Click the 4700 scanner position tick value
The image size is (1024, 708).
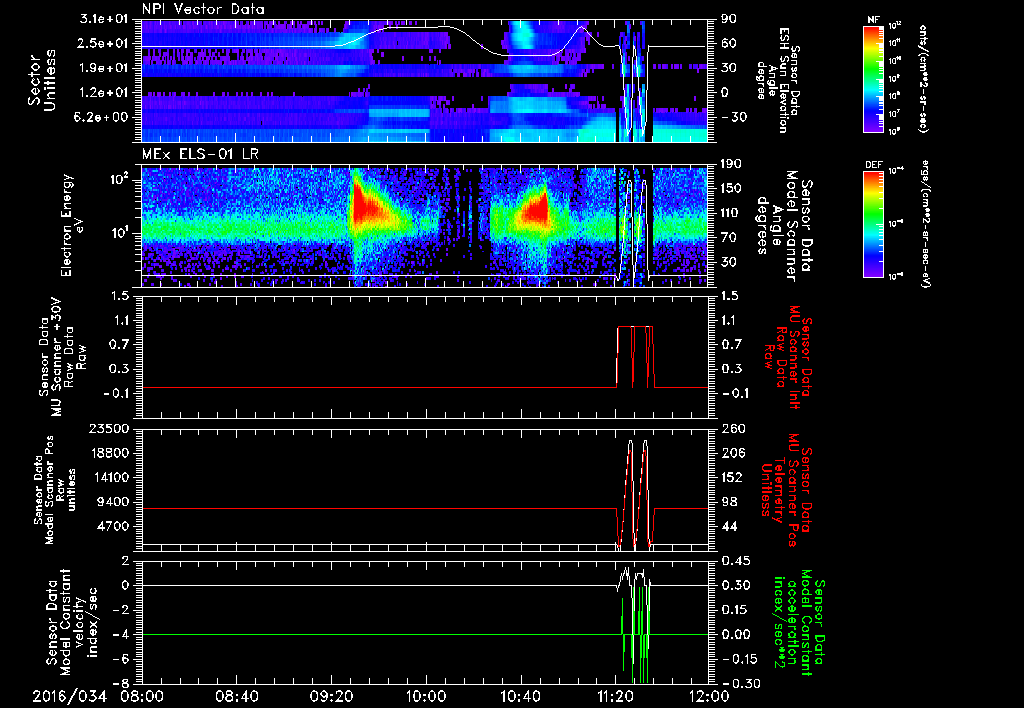[x=114, y=526]
